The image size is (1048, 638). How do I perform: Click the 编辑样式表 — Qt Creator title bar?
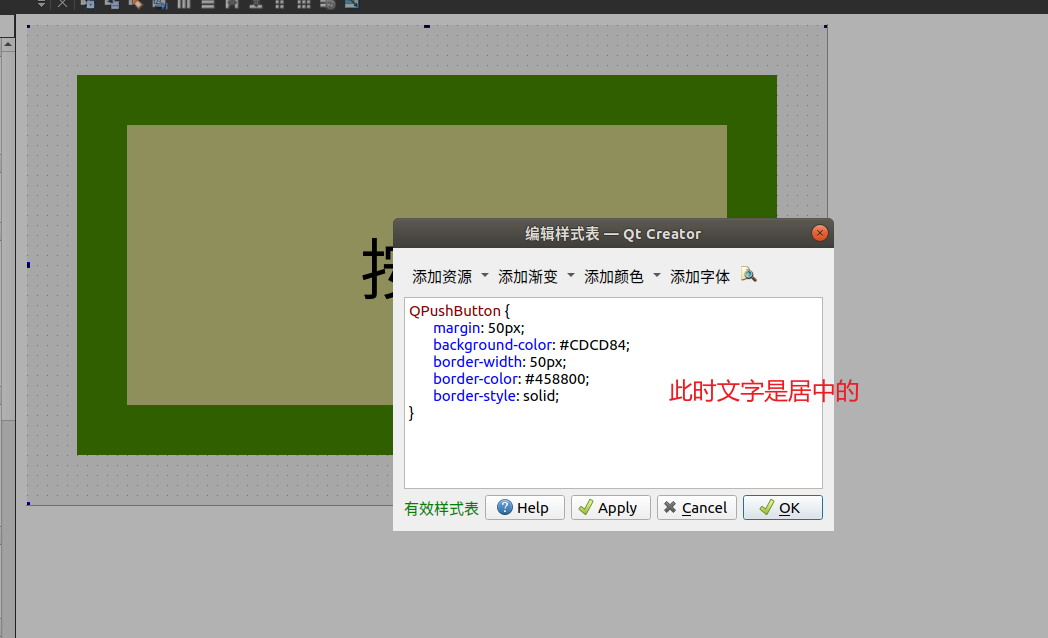tap(613, 234)
